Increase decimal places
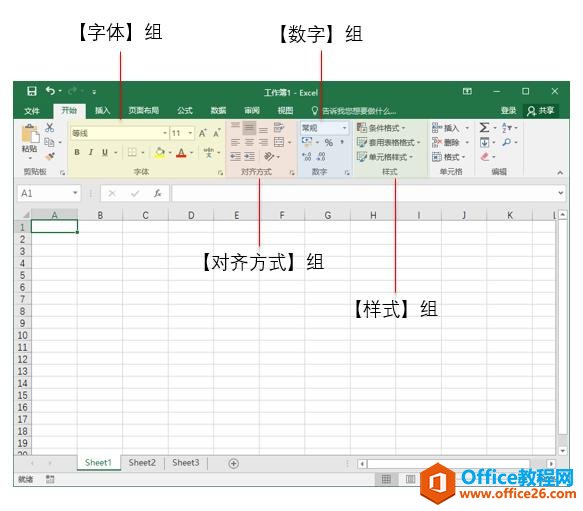The image size is (583, 511). tap(307, 157)
